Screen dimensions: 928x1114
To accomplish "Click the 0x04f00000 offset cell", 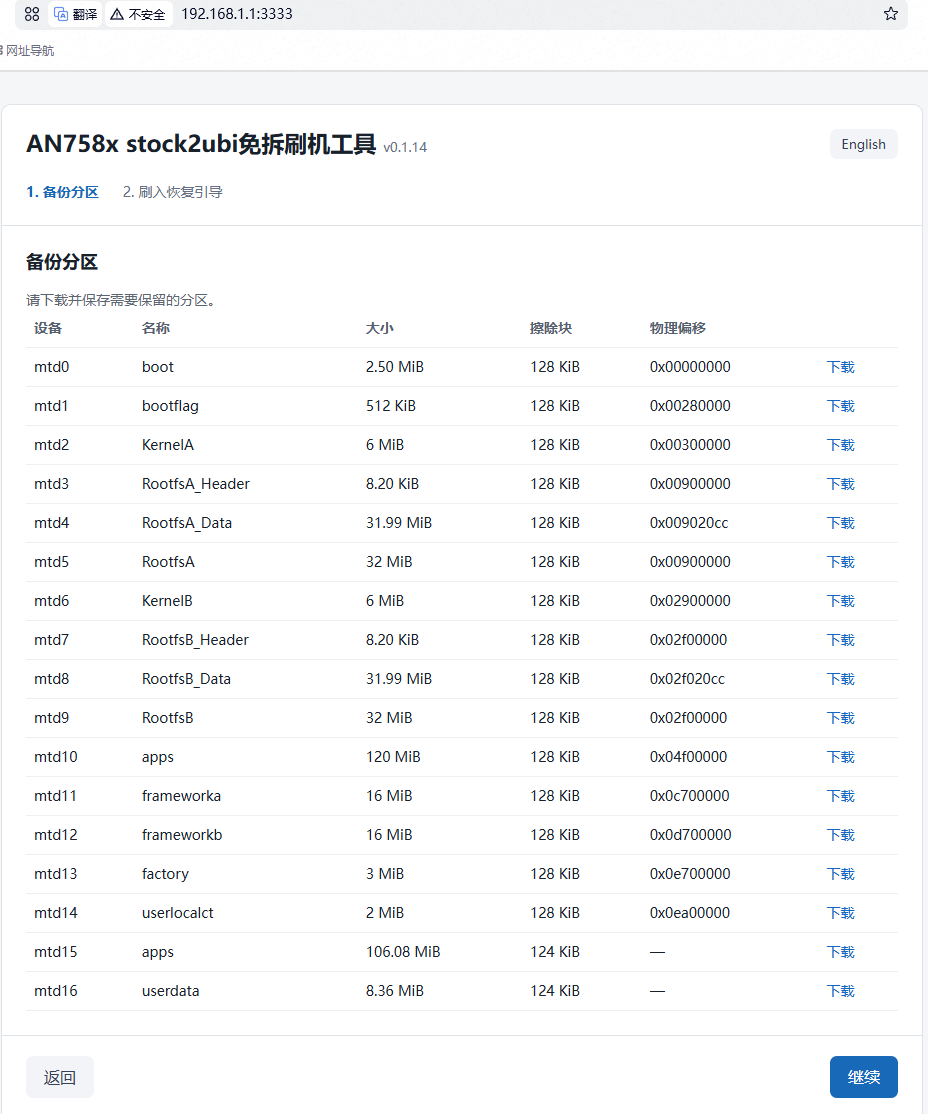I will click(689, 757).
